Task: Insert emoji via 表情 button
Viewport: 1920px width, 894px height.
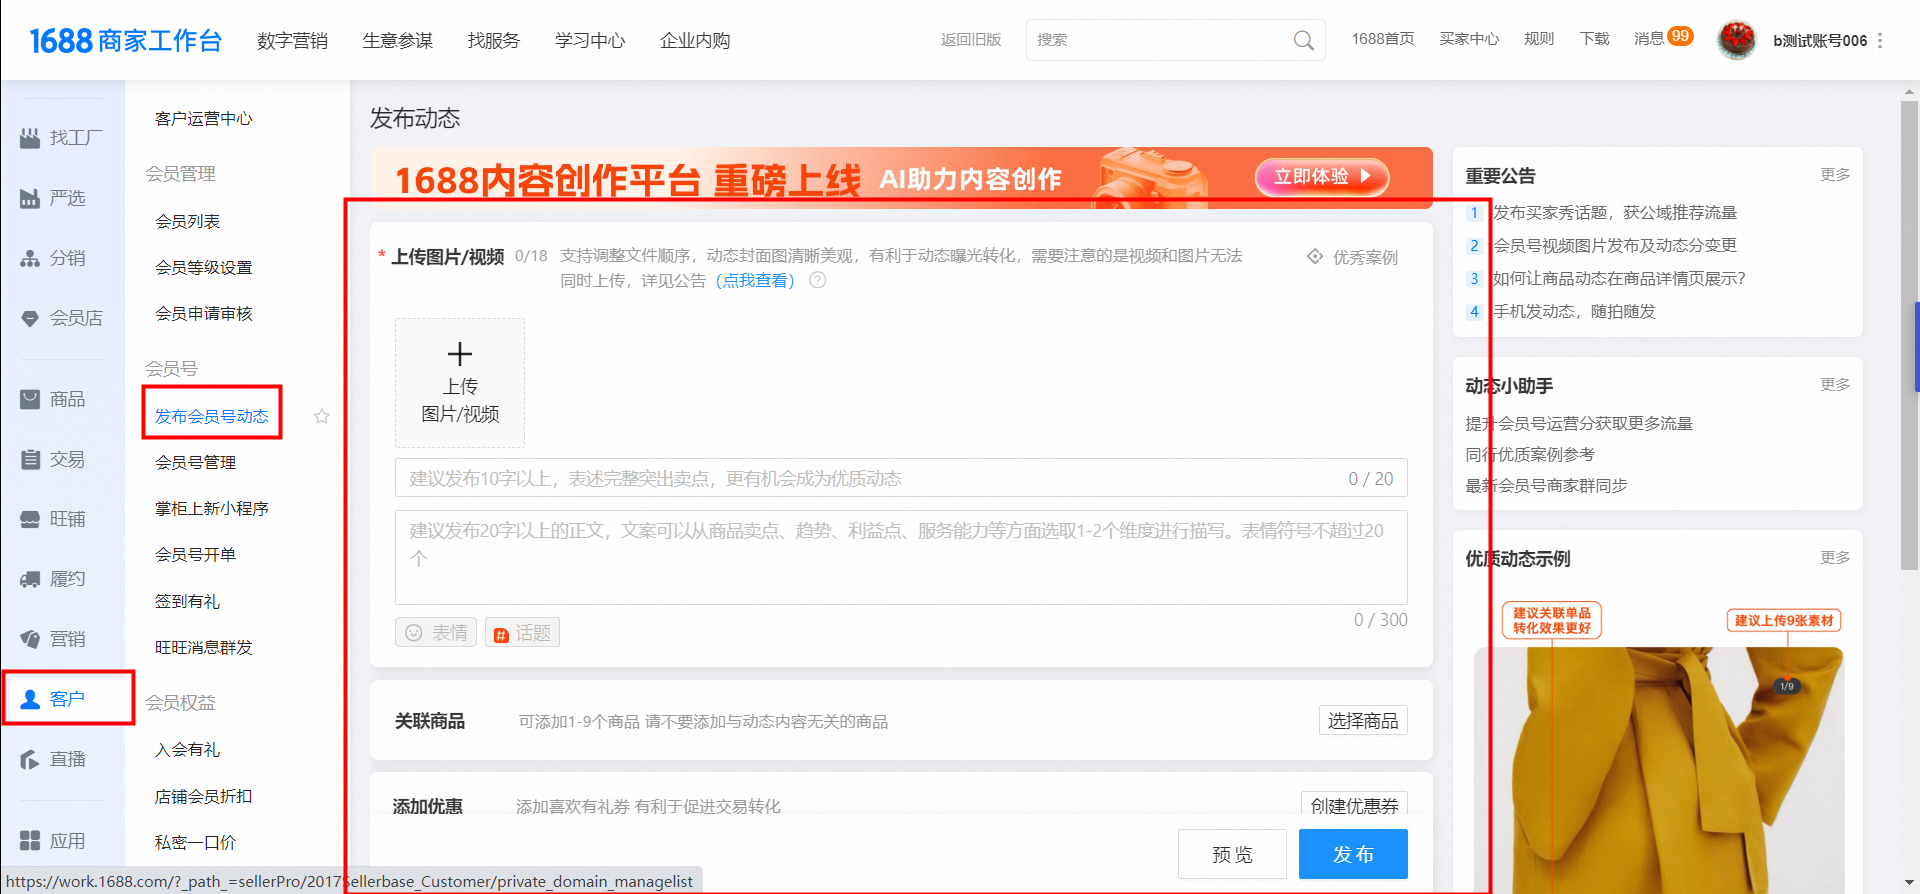Action: point(436,633)
